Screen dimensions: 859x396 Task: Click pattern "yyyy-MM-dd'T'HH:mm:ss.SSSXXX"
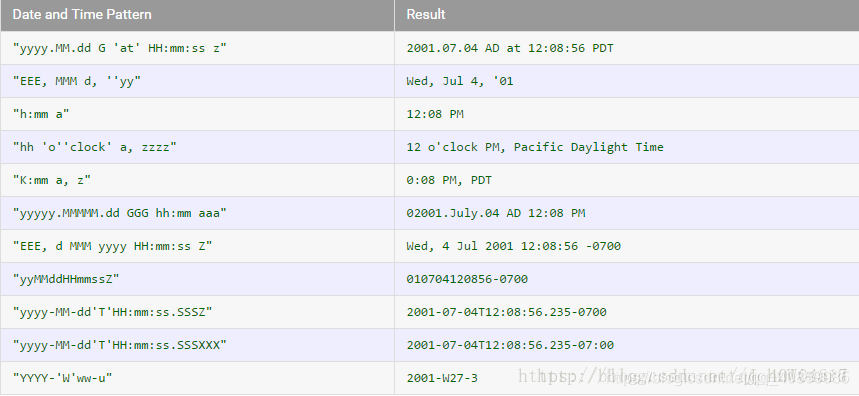(119, 345)
